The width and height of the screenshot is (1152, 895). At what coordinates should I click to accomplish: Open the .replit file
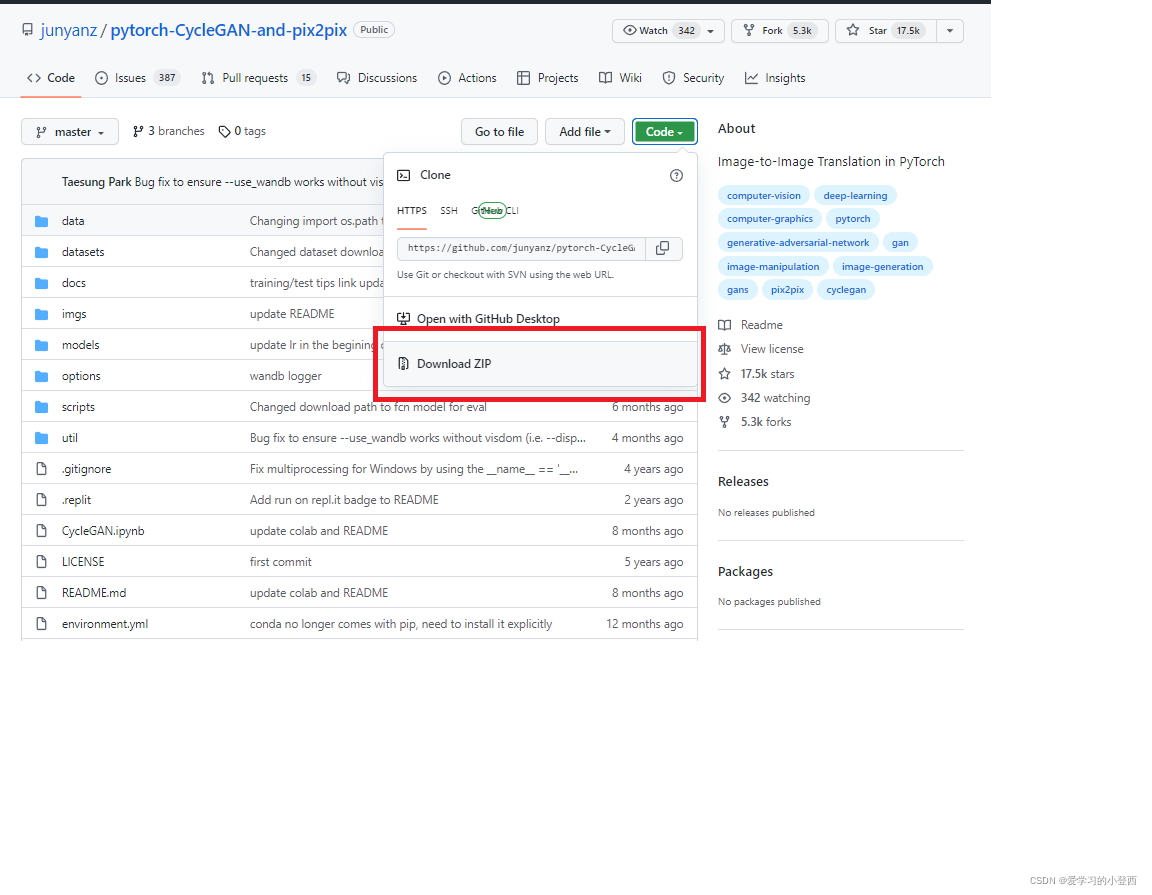tap(76, 500)
